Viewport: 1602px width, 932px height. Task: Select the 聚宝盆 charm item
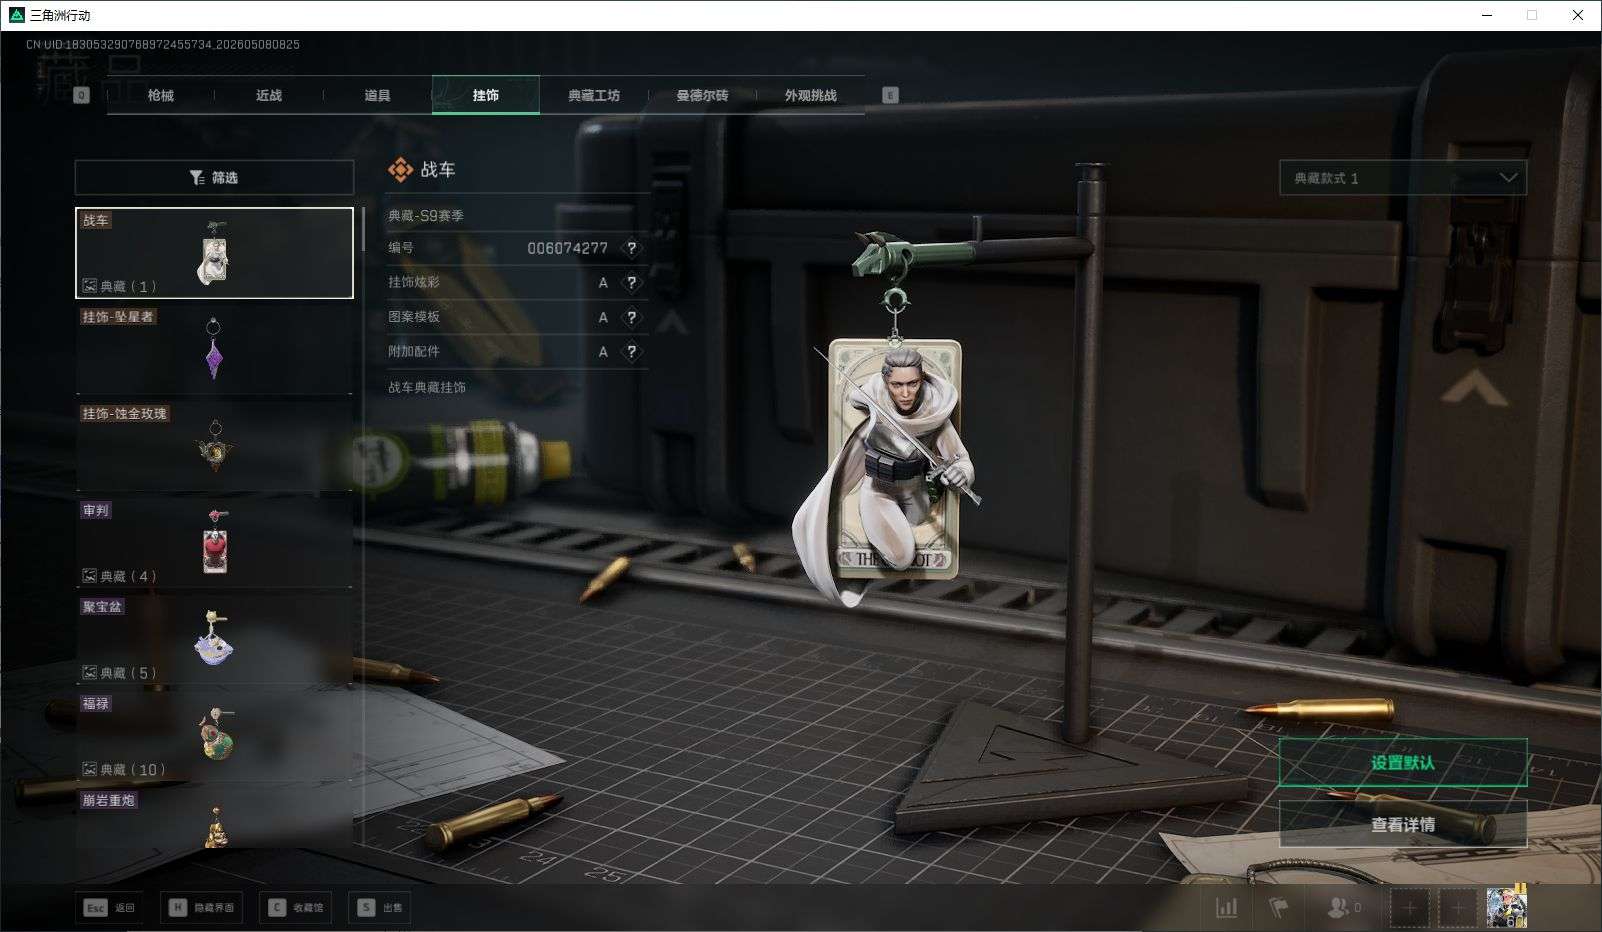214,640
